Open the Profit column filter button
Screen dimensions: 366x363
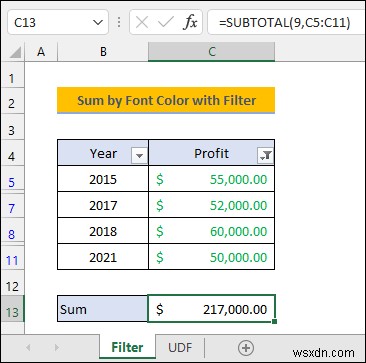(265, 156)
